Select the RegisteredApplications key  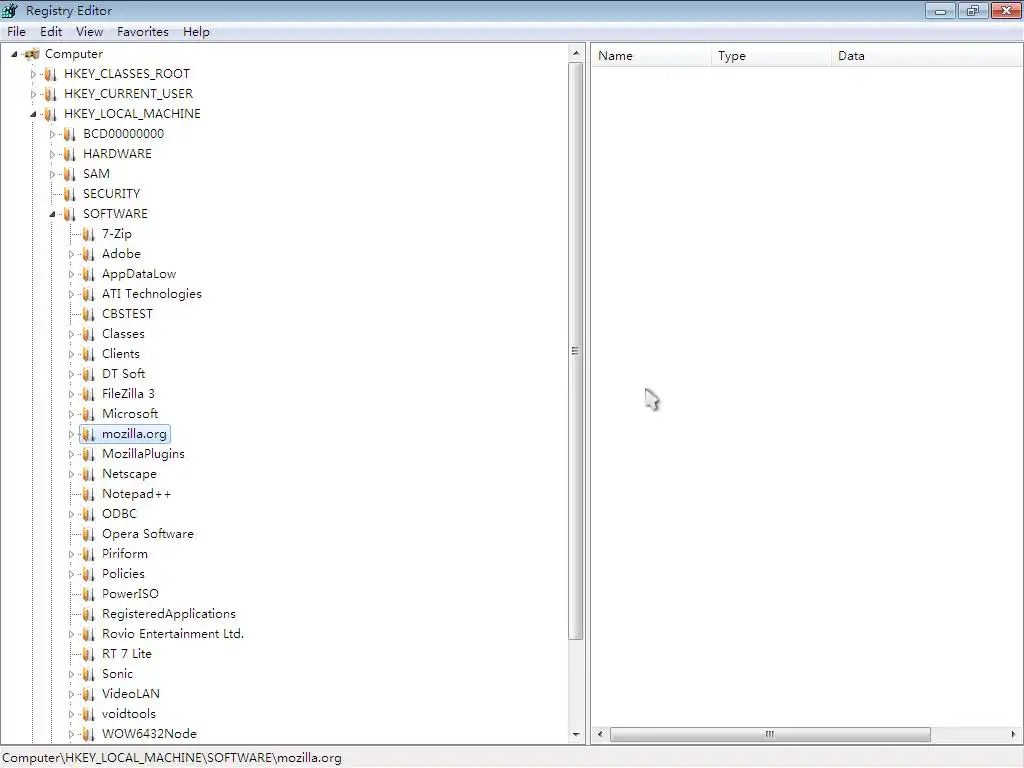168,614
